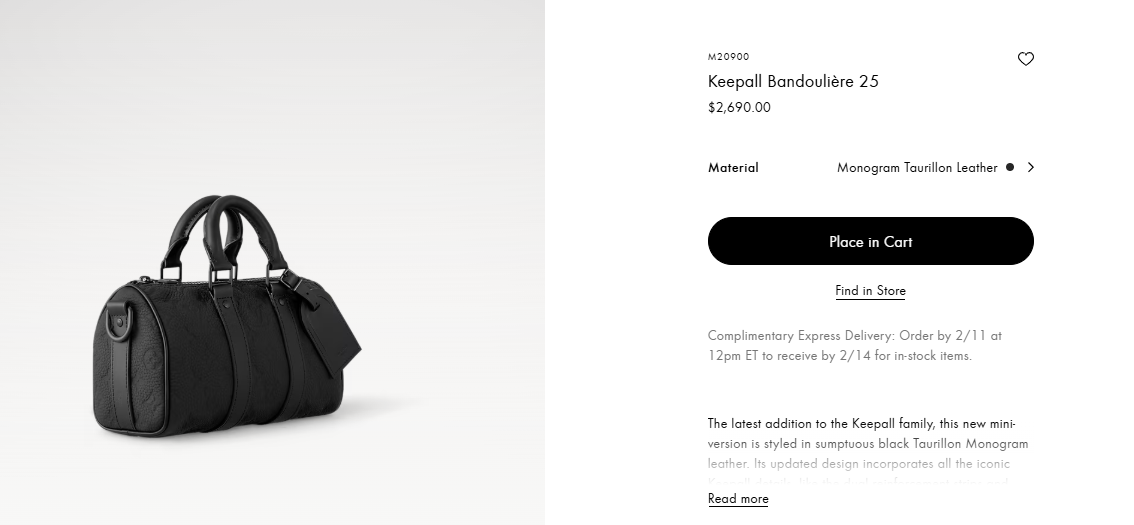
Task: Click the Material label
Action: (733, 168)
